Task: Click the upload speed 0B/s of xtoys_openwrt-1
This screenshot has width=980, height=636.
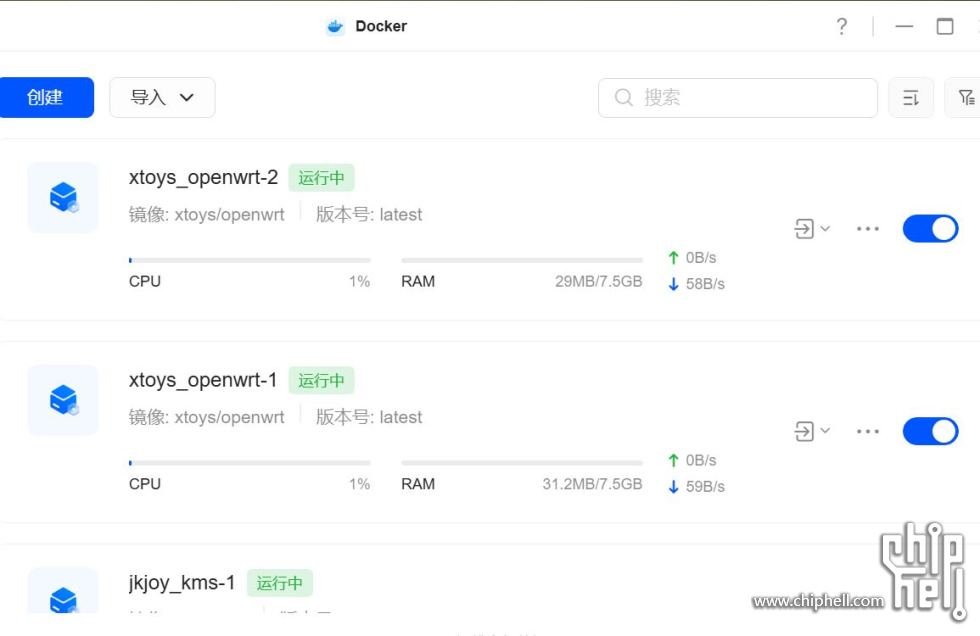Action: 701,460
